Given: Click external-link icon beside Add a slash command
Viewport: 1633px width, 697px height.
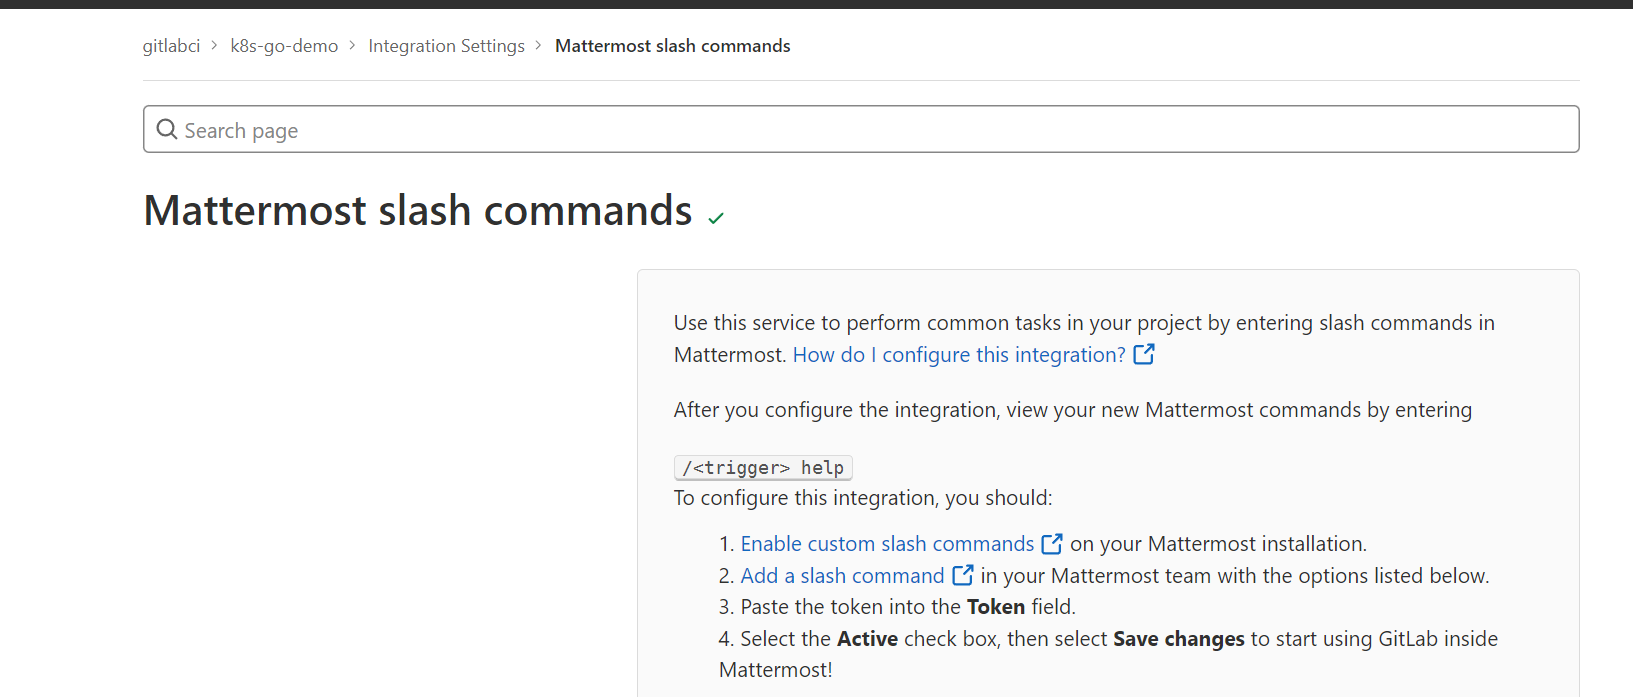Looking at the screenshot, I should click(963, 575).
